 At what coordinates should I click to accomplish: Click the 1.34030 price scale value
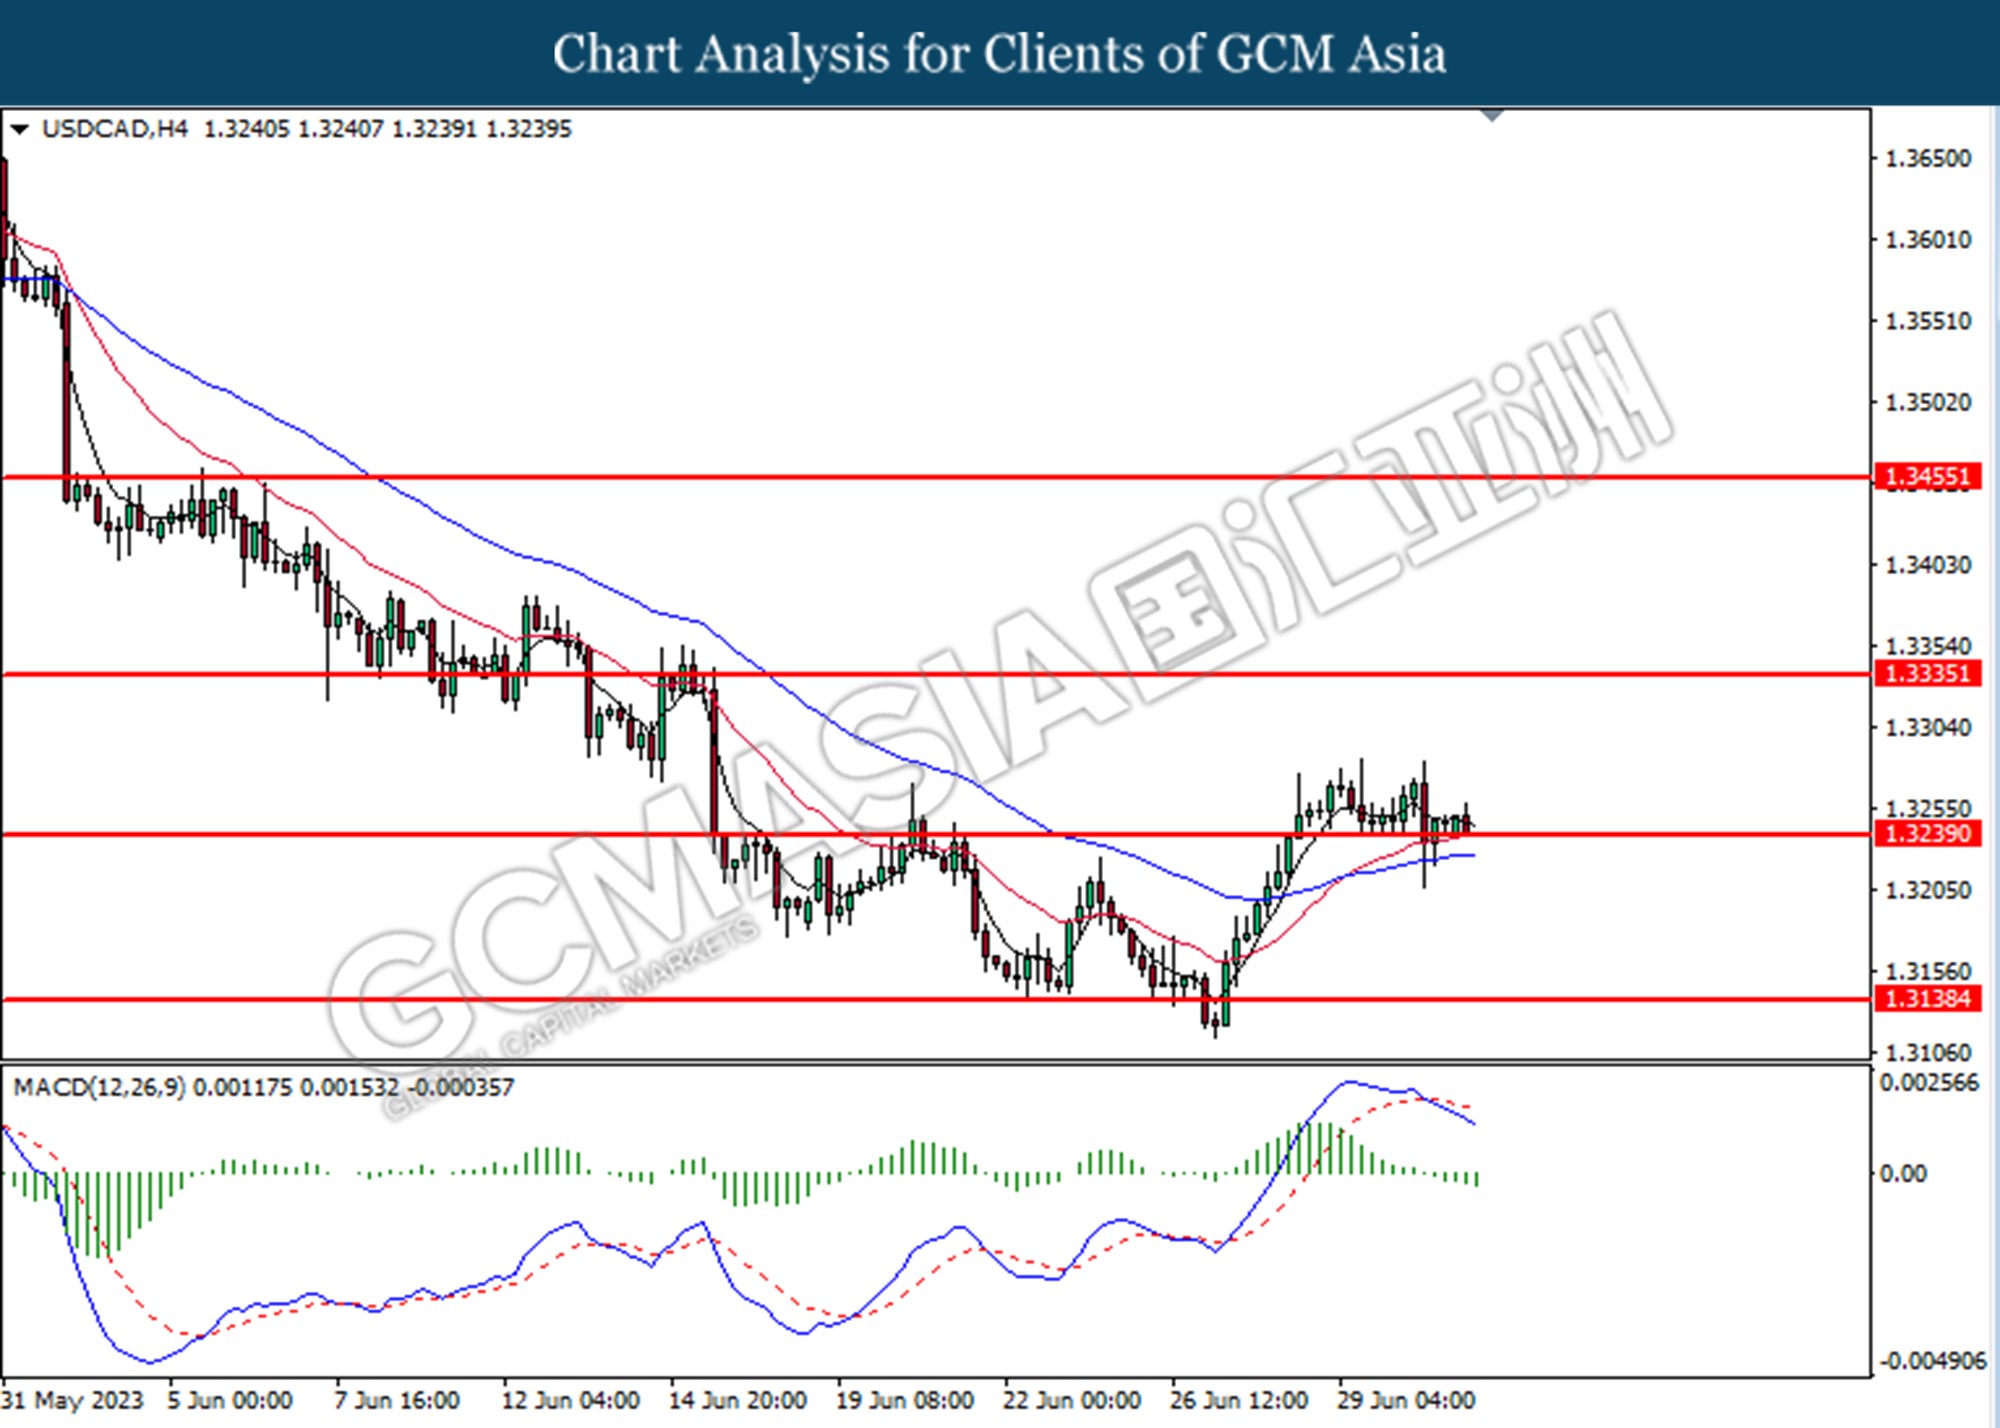1928,566
